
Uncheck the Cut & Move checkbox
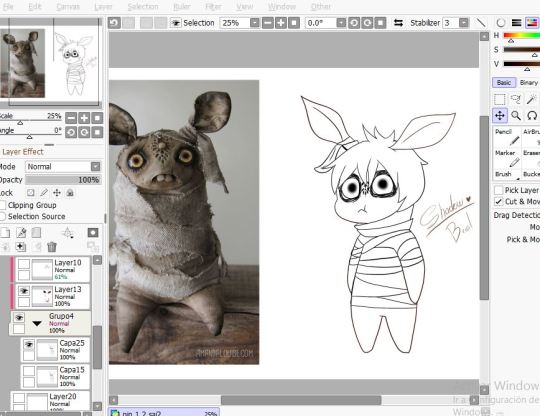(x=498, y=201)
